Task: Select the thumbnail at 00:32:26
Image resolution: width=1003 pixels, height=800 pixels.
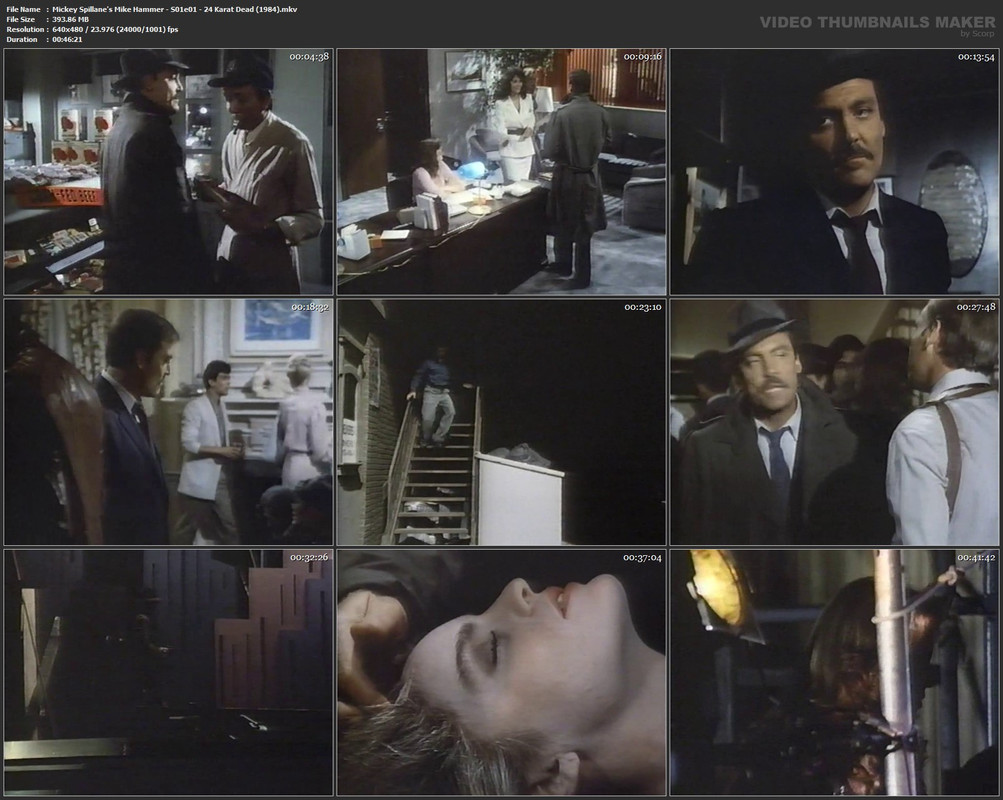Action: pyautogui.click(x=168, y=672)
